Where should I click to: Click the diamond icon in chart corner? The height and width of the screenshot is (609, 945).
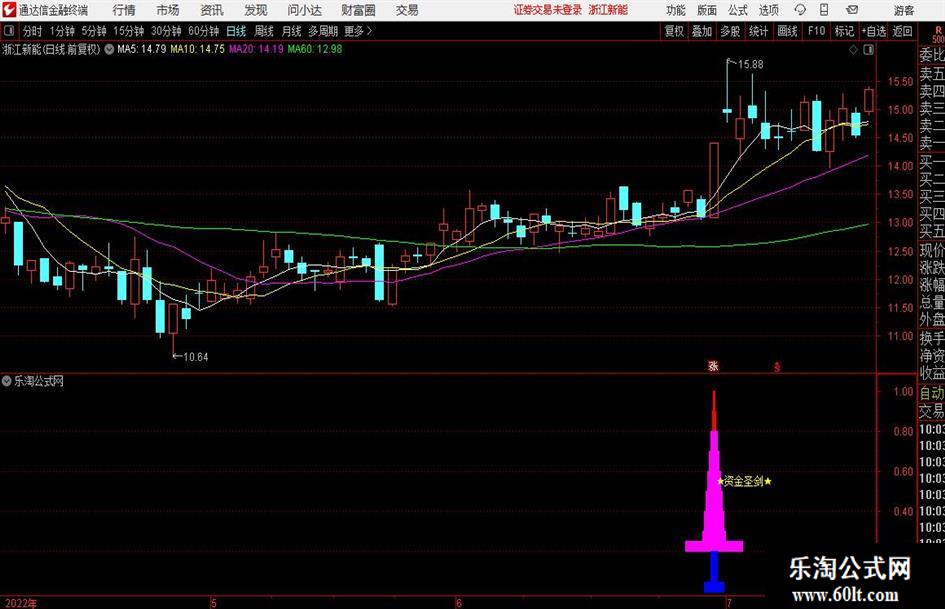853,50
